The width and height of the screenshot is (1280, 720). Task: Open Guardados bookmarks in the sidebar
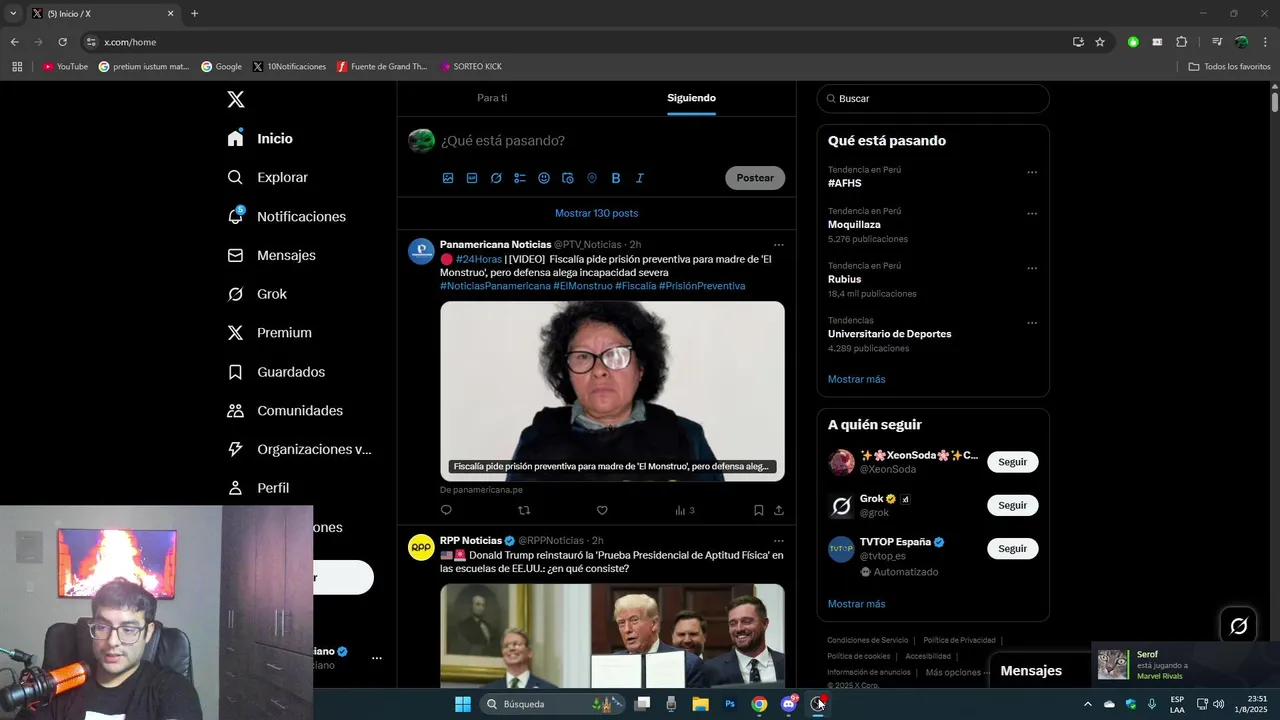(x=276, y=372)
